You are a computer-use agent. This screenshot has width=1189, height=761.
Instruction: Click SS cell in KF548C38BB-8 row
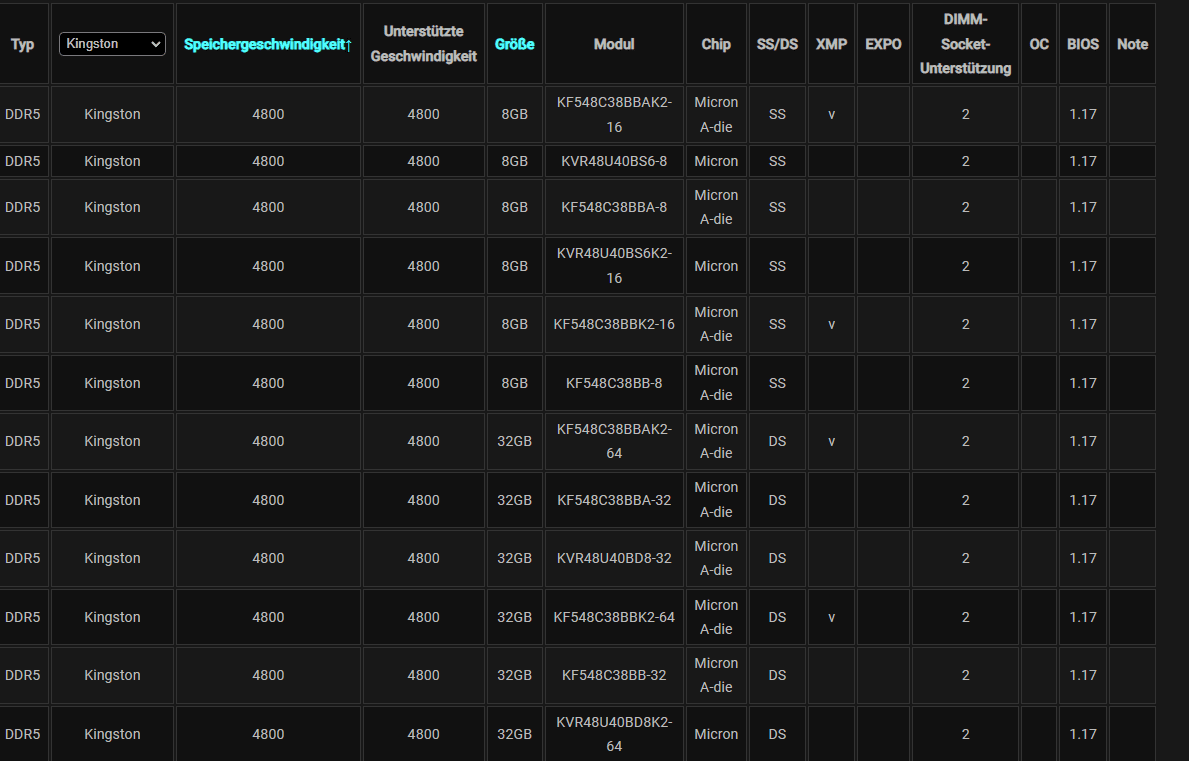[x=777, y=384]
